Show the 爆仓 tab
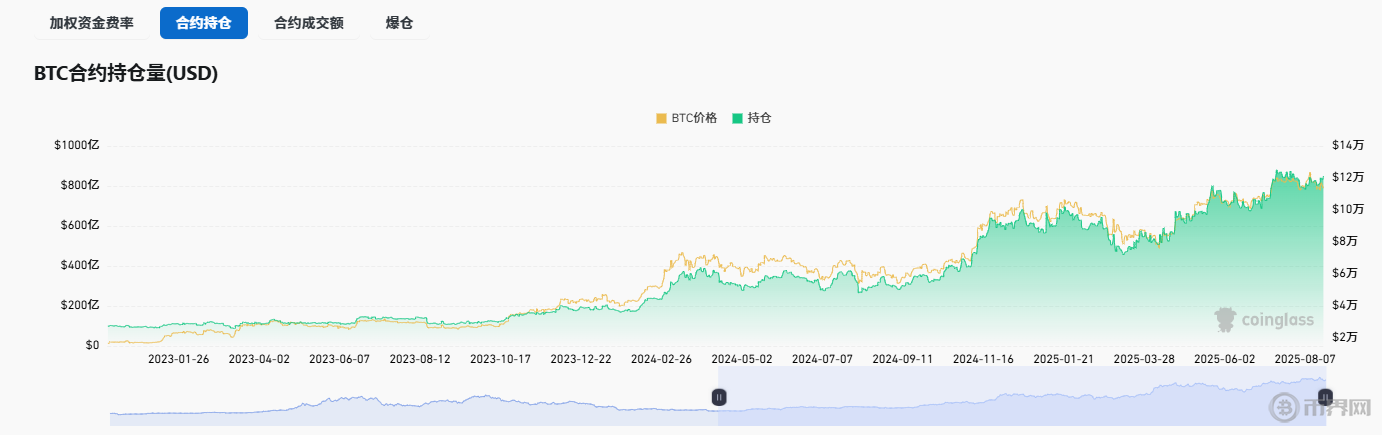Image resolution: width=1382 pixels, height=435 pixels. point(400,23)
